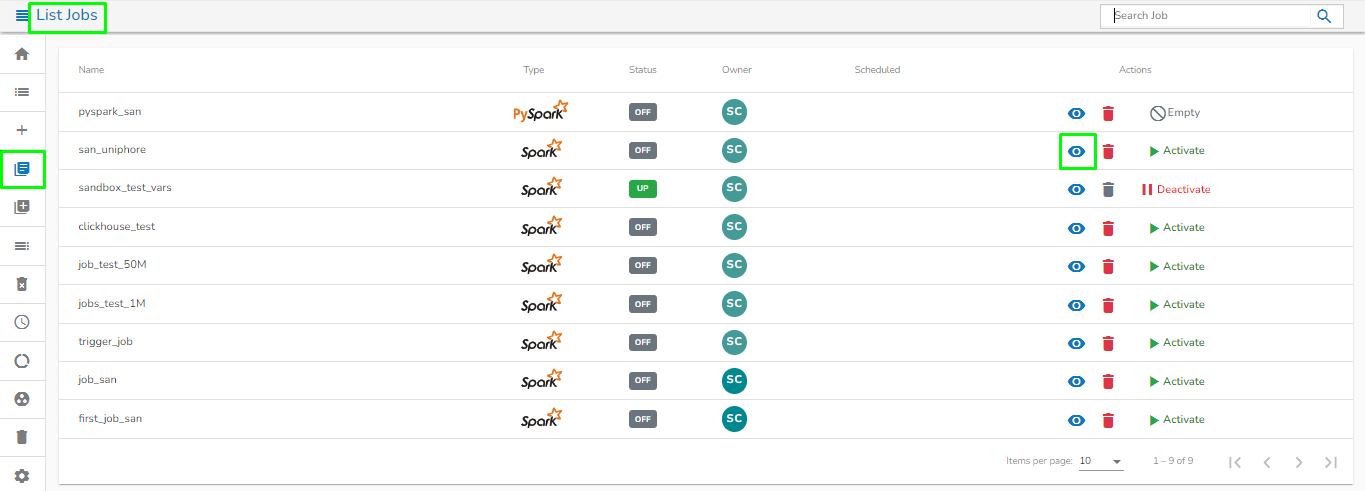Click the home icon in sidebar

22,54
